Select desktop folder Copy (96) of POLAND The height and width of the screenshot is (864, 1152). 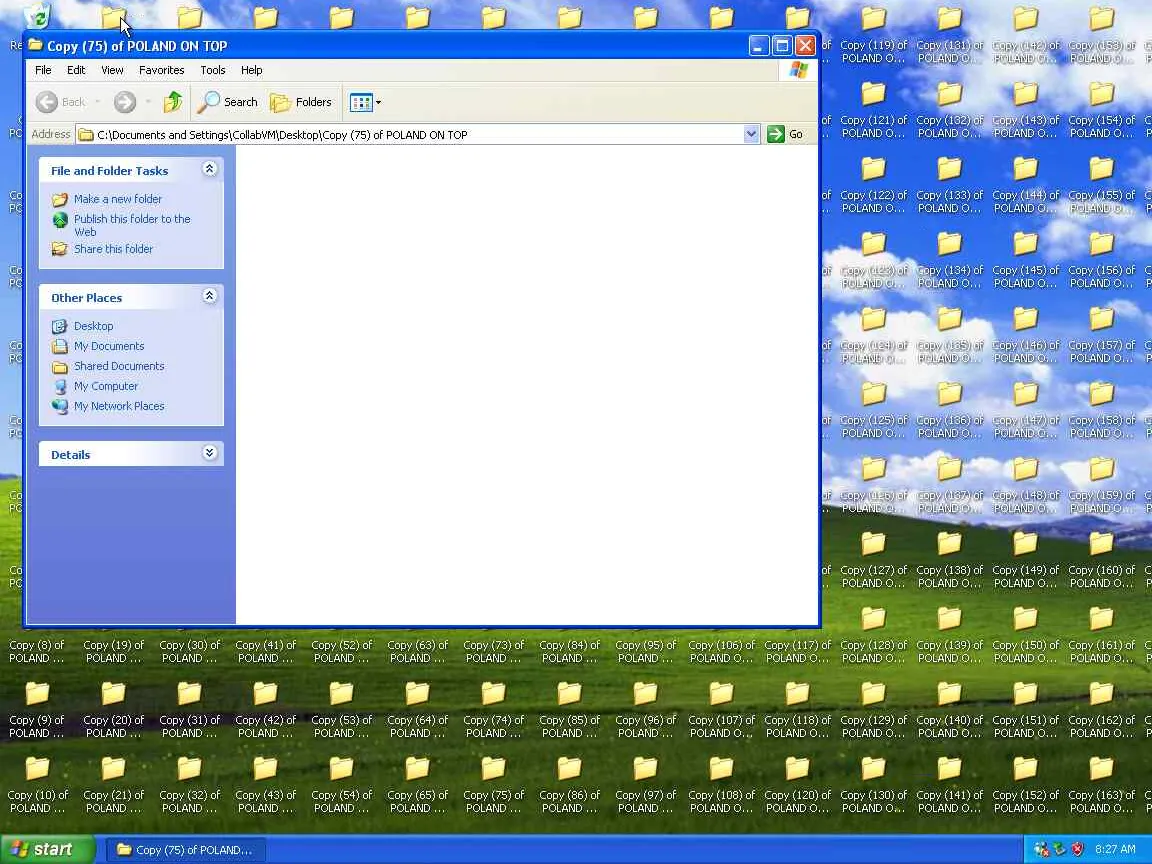pos(646,710)
